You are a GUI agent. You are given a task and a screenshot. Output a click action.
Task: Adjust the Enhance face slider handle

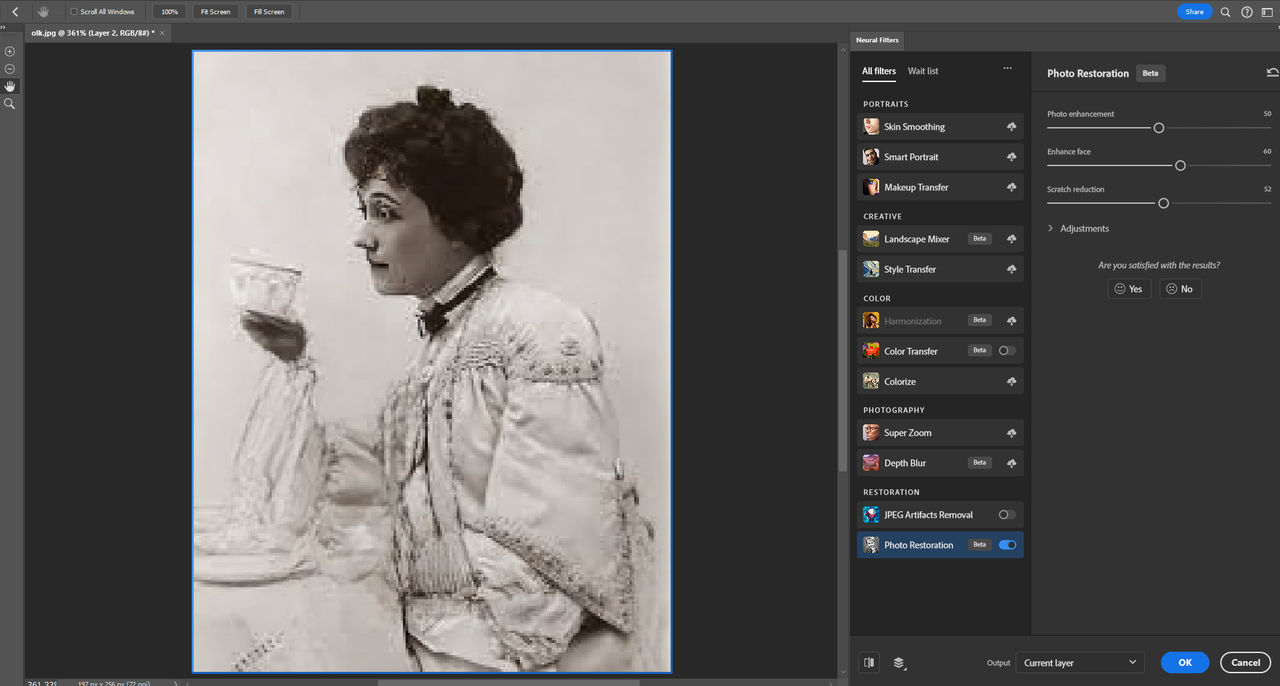(1180, 166)
